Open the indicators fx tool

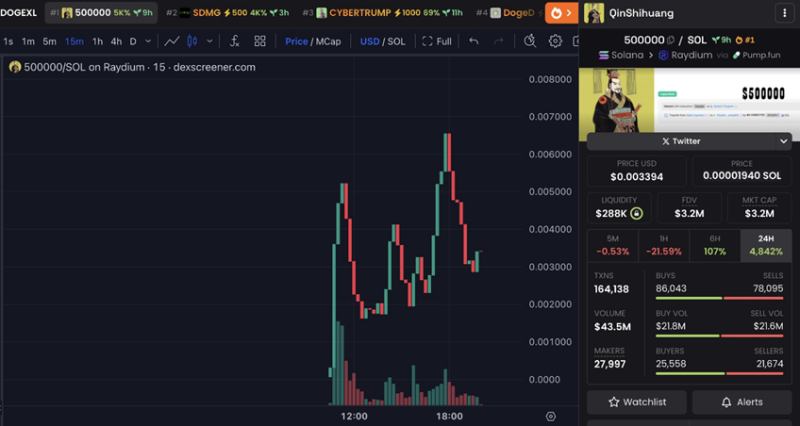[235, 41]
